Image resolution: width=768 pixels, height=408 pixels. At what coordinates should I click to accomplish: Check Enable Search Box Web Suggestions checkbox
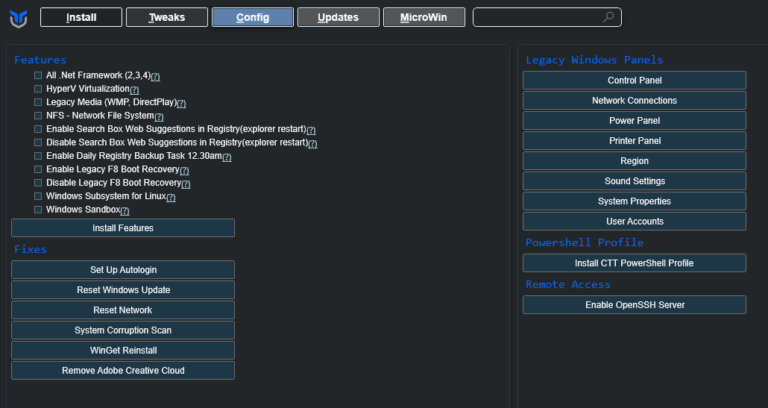tap(38, 129)
